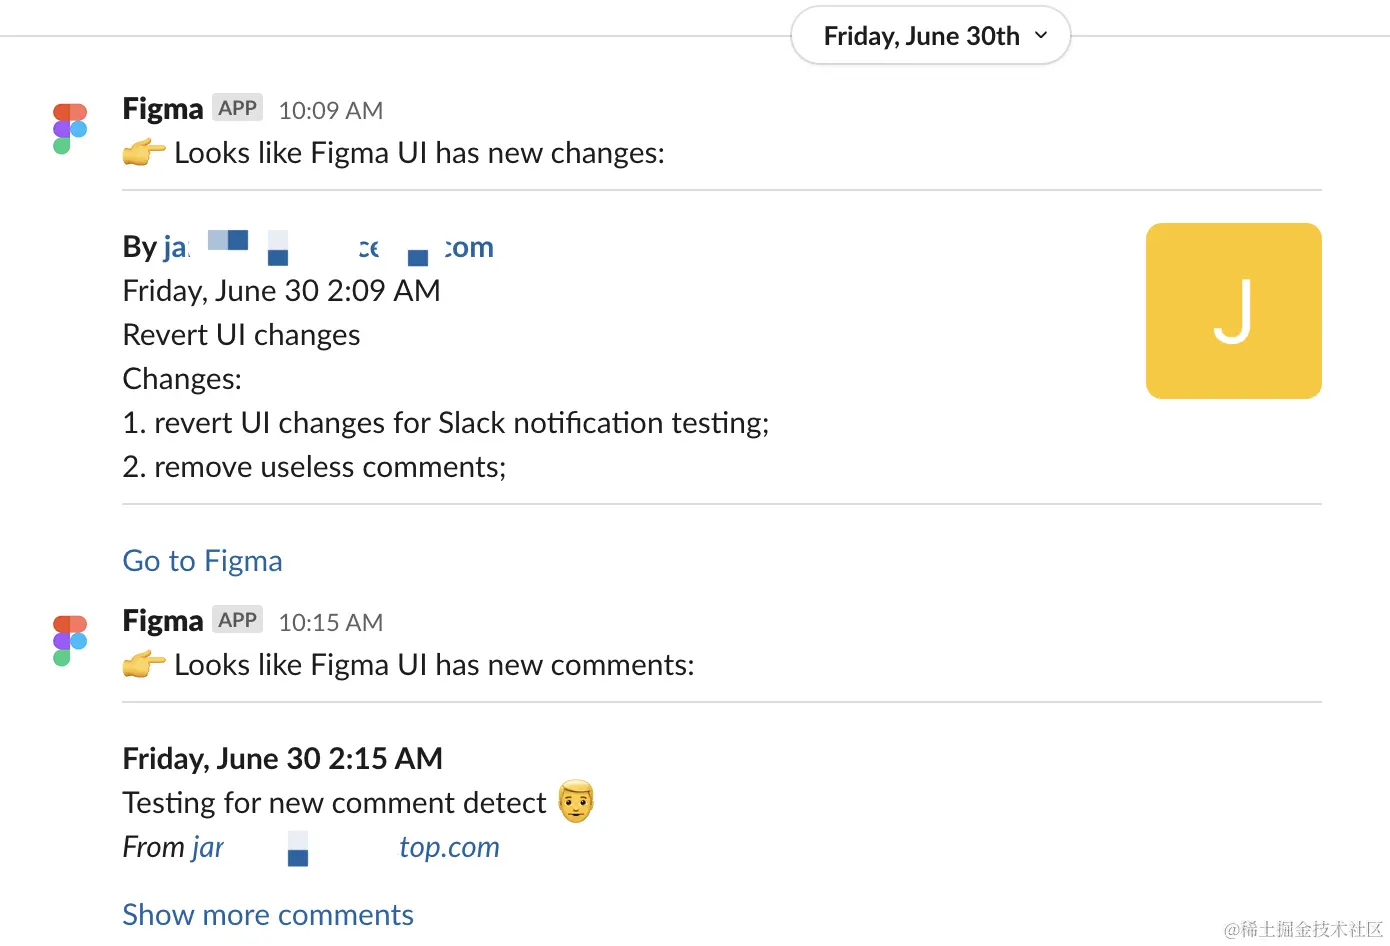This screenshot has width=1390, height=946.
Task: Click the 10:15 AM message timestamp
Action: pos(331,622)
